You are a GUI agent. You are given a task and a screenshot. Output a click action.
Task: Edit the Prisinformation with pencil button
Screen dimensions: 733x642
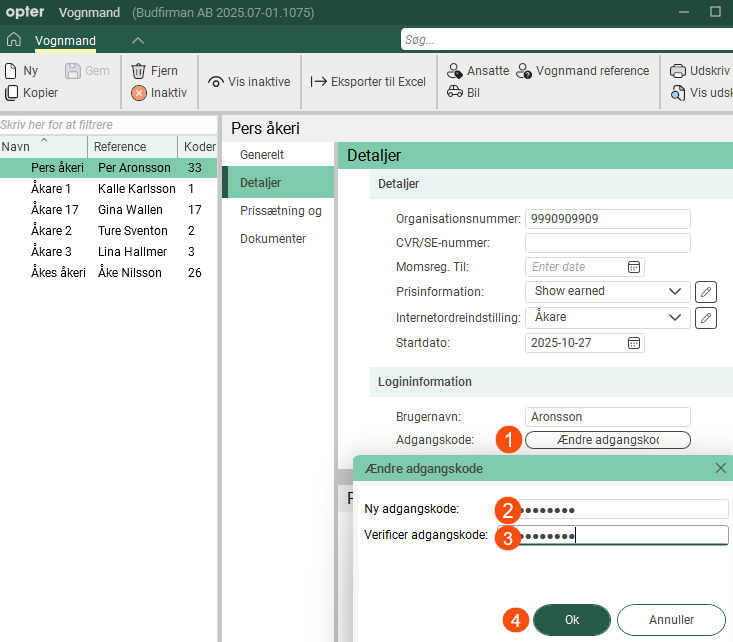[706, 291]
